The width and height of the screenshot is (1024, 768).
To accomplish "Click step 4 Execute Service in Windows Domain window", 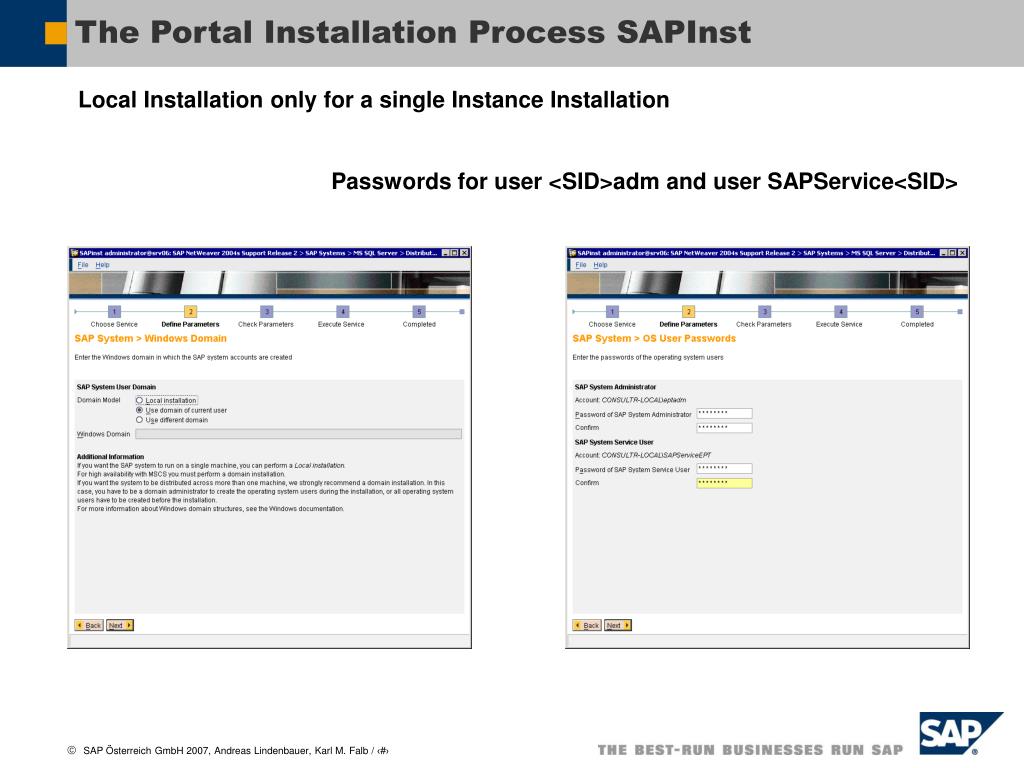I will tap(343, 312).
